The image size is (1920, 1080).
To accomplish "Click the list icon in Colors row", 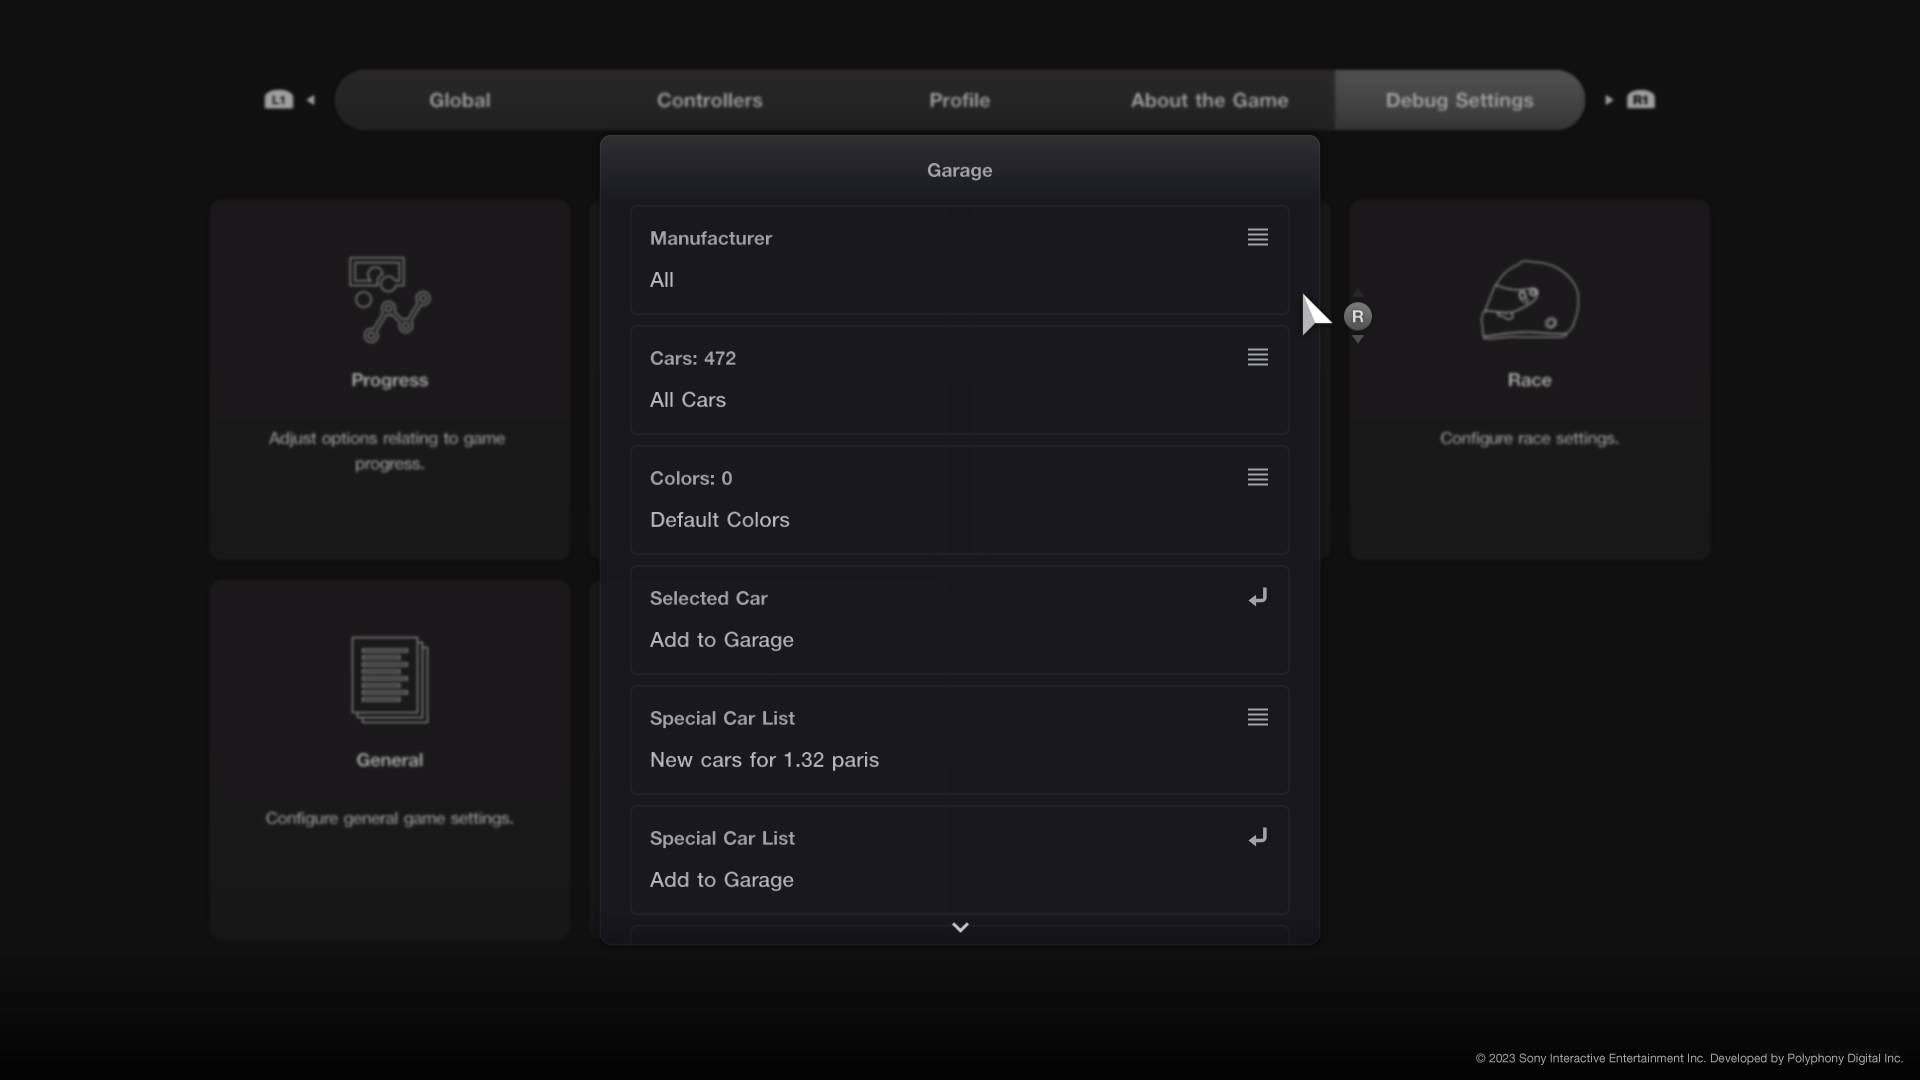I will (1257, 477).
